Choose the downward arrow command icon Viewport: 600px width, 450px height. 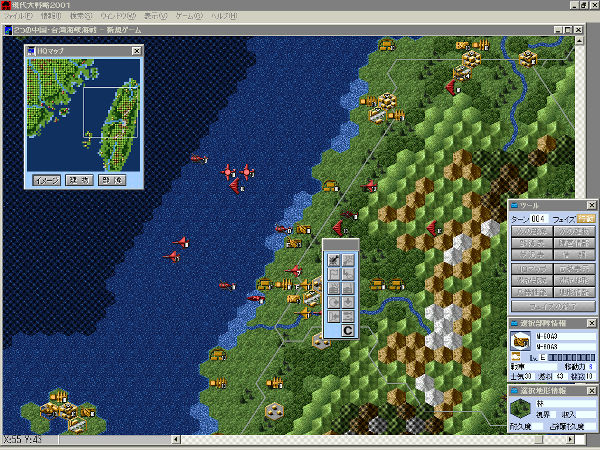pyautogui.click(x=347, y=302)
